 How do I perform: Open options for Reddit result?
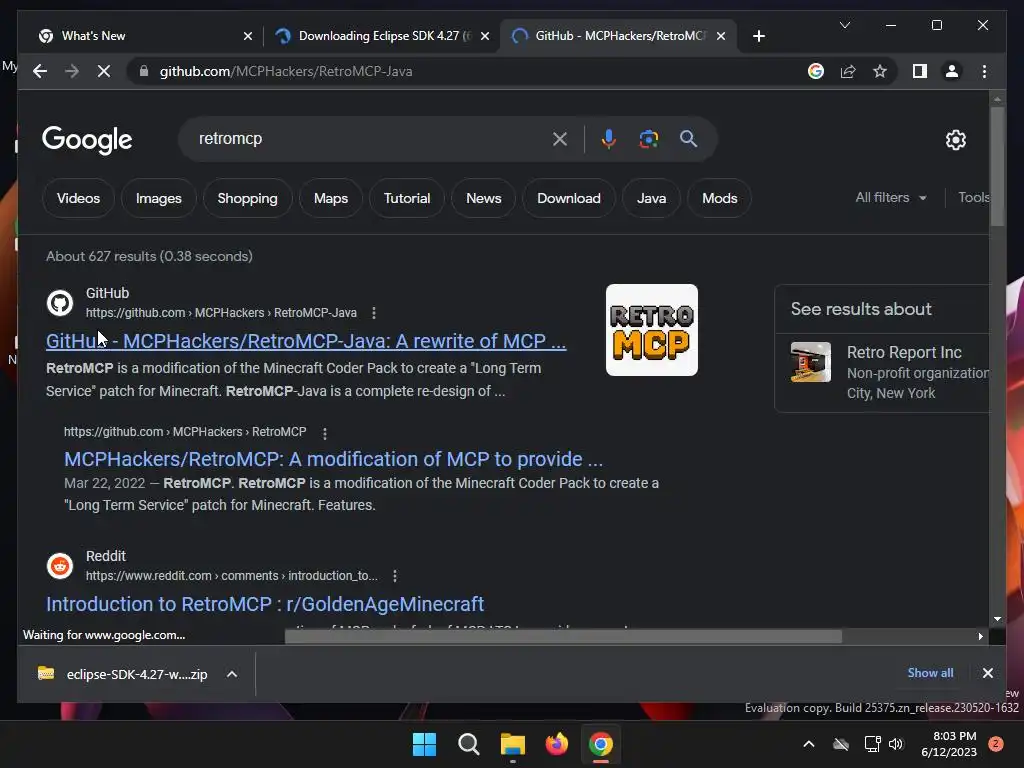point(394,576)
